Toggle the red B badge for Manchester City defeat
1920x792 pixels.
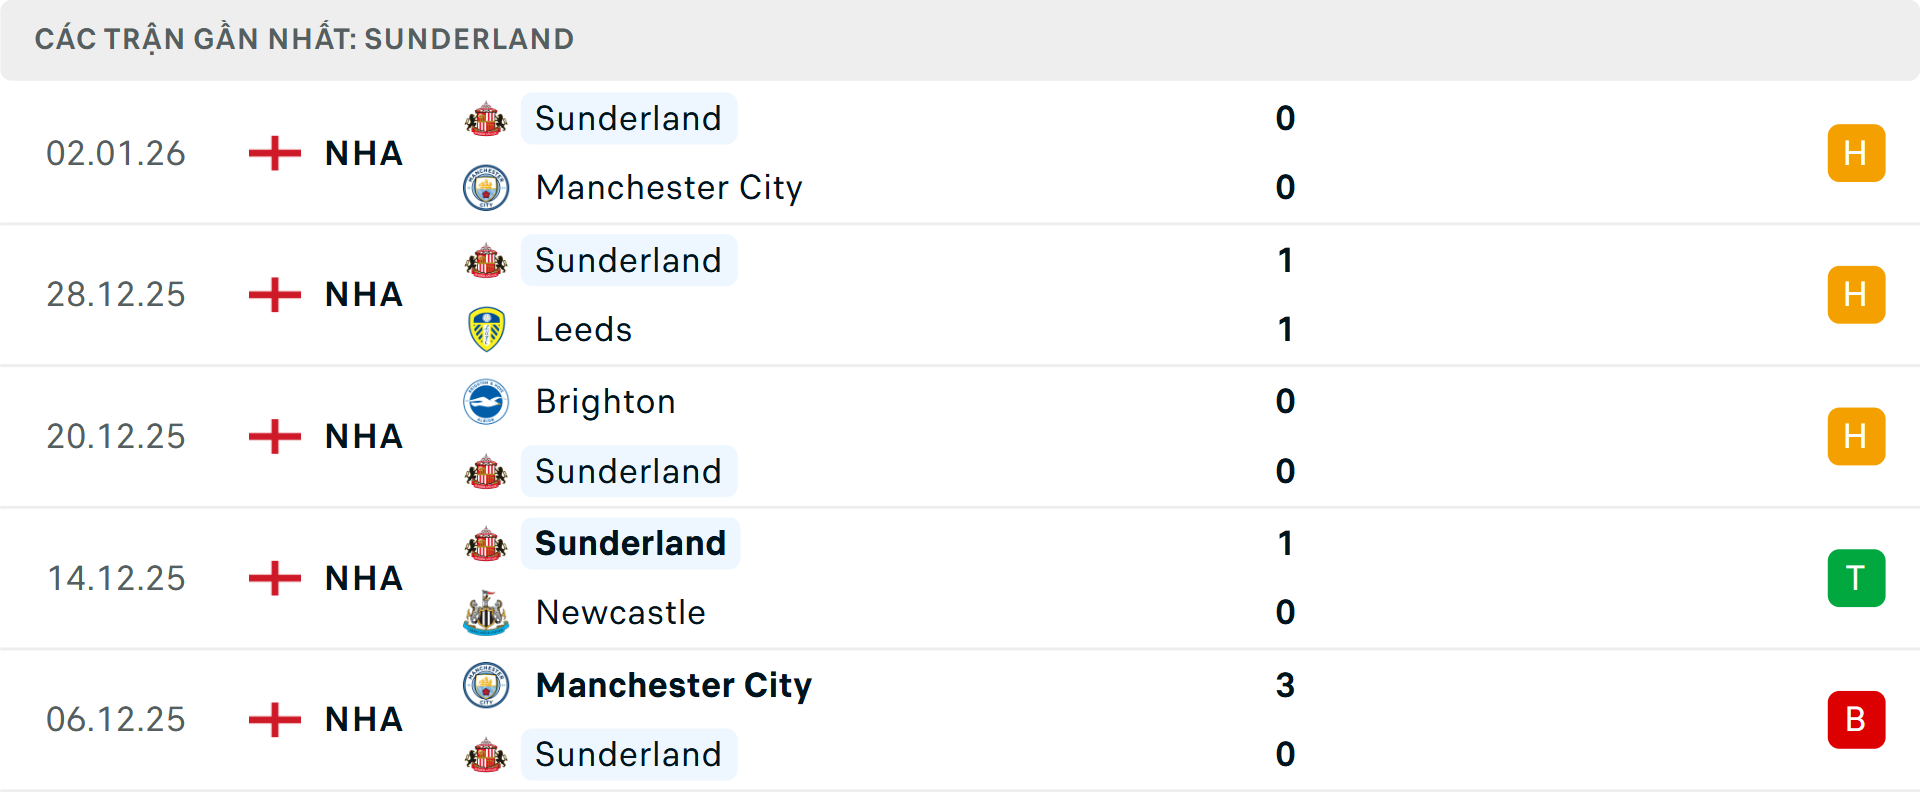1857,720
